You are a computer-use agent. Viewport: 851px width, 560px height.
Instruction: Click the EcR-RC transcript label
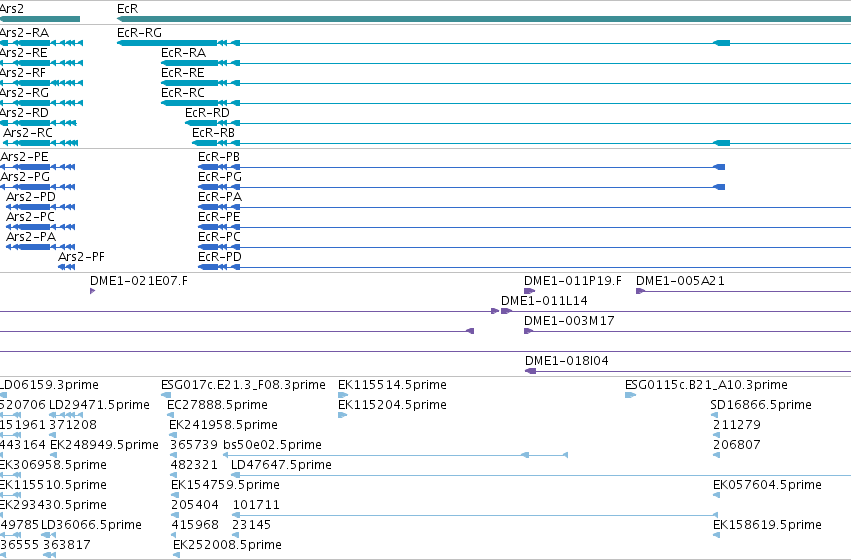tap(183, 93)
